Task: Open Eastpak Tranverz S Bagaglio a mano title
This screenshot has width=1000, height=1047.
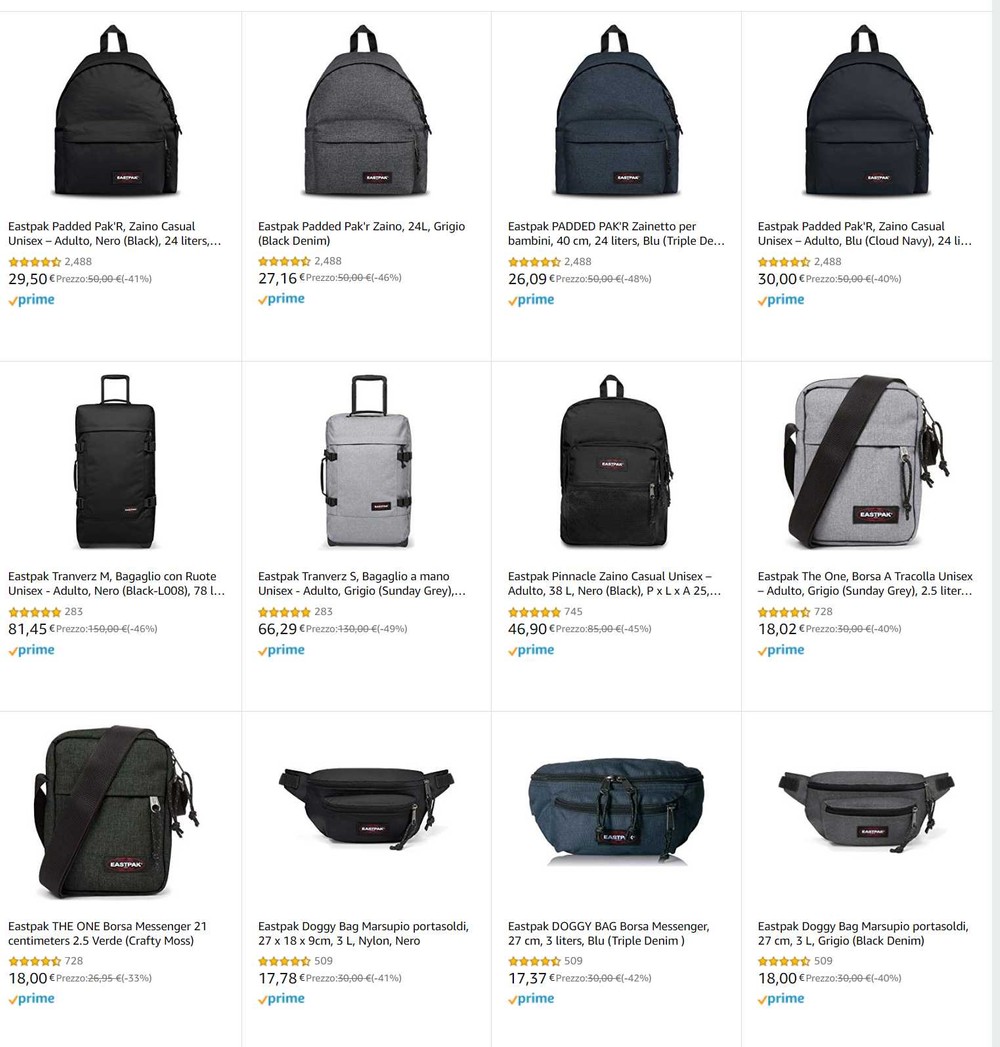Action: (x=362, y=584)
